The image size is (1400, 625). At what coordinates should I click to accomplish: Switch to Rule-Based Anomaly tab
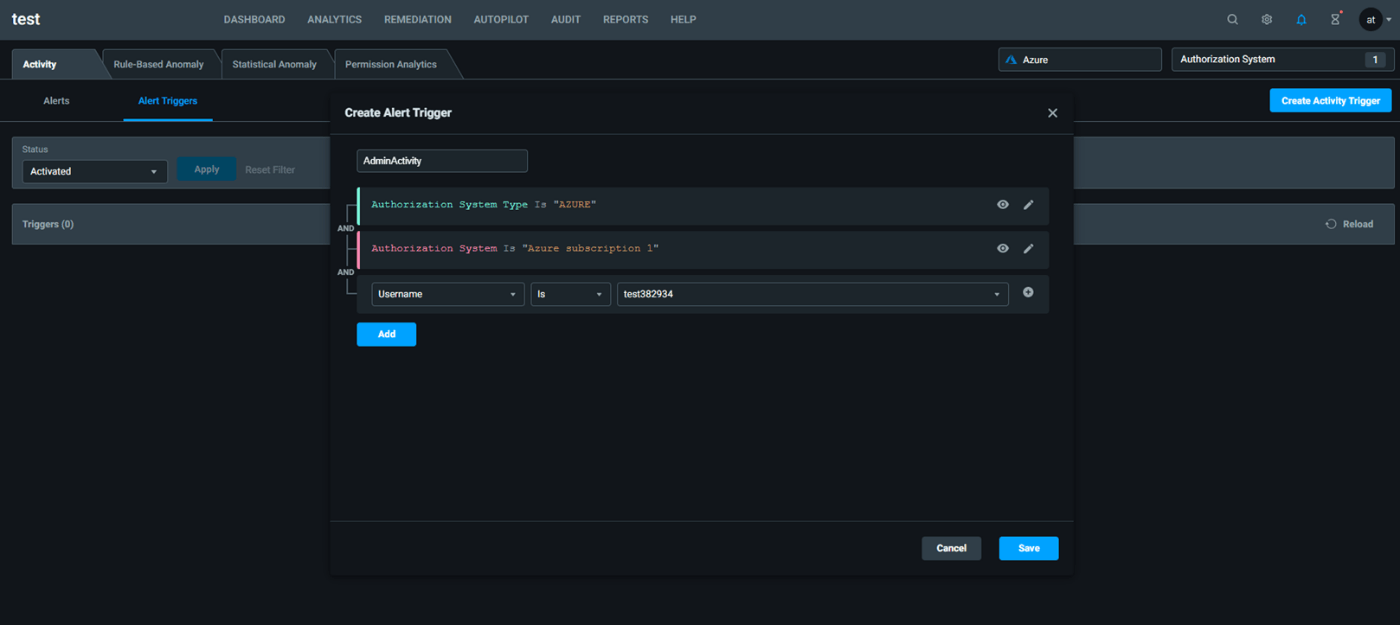[x=159, y=64]
